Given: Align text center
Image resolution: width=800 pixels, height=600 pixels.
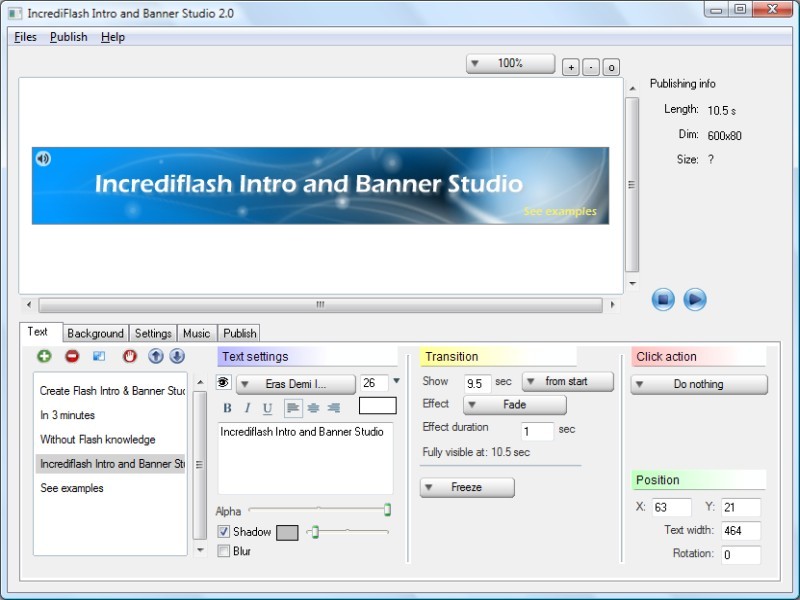Looking at the screenshot, I should coord(313,408).
